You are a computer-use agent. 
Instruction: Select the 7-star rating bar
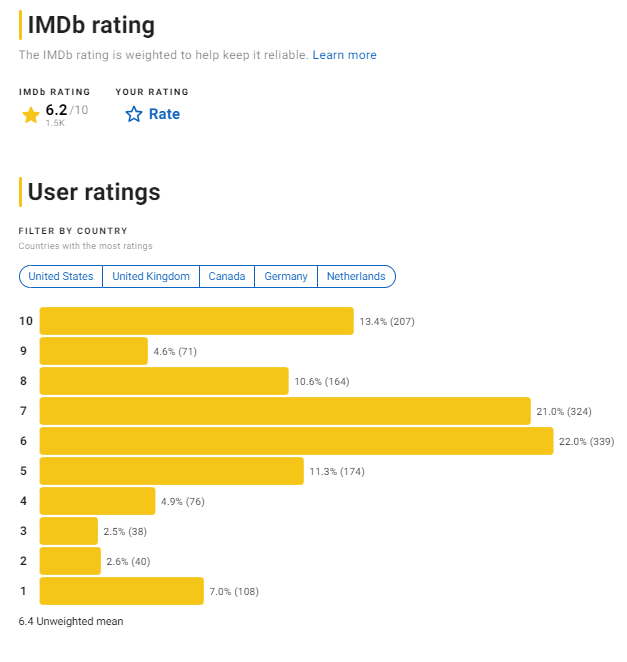[x=285, y=411]
